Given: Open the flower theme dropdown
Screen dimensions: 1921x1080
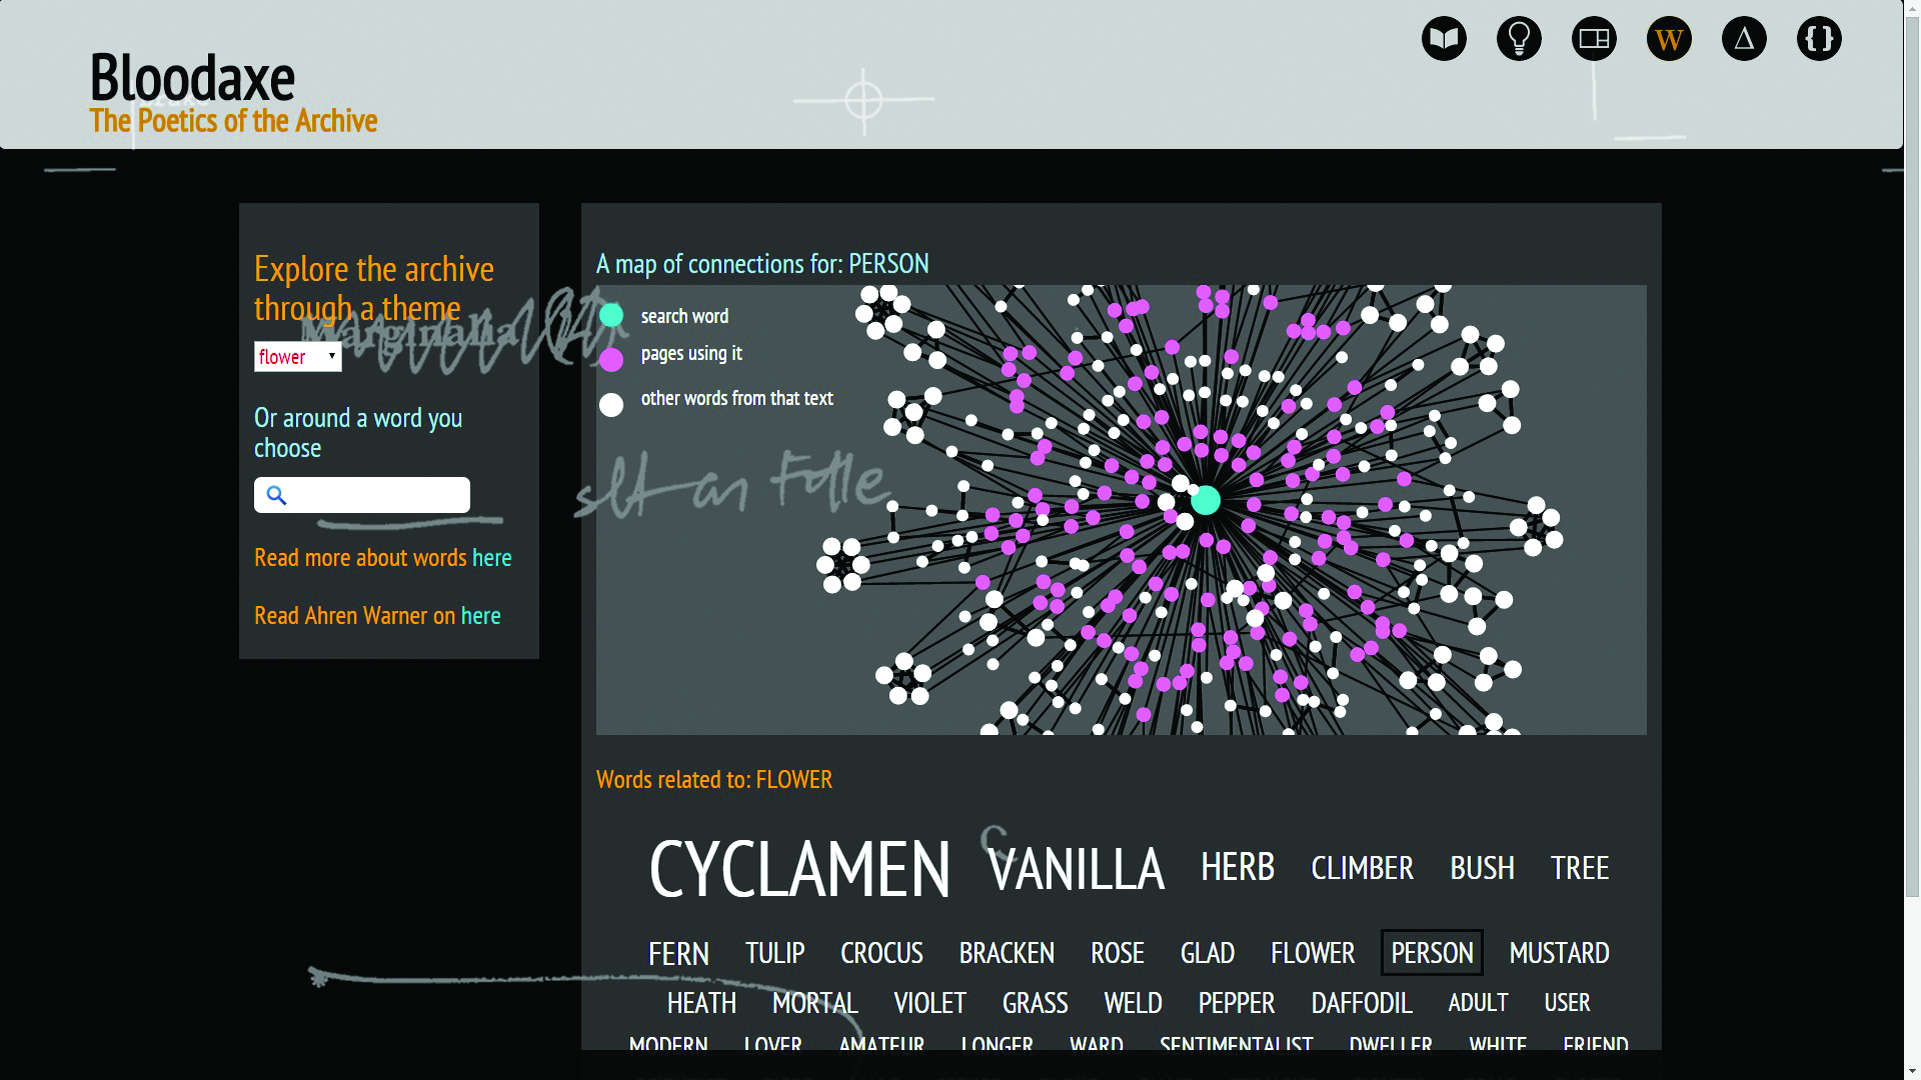Looking at the screenshot, I should point(297,357).
